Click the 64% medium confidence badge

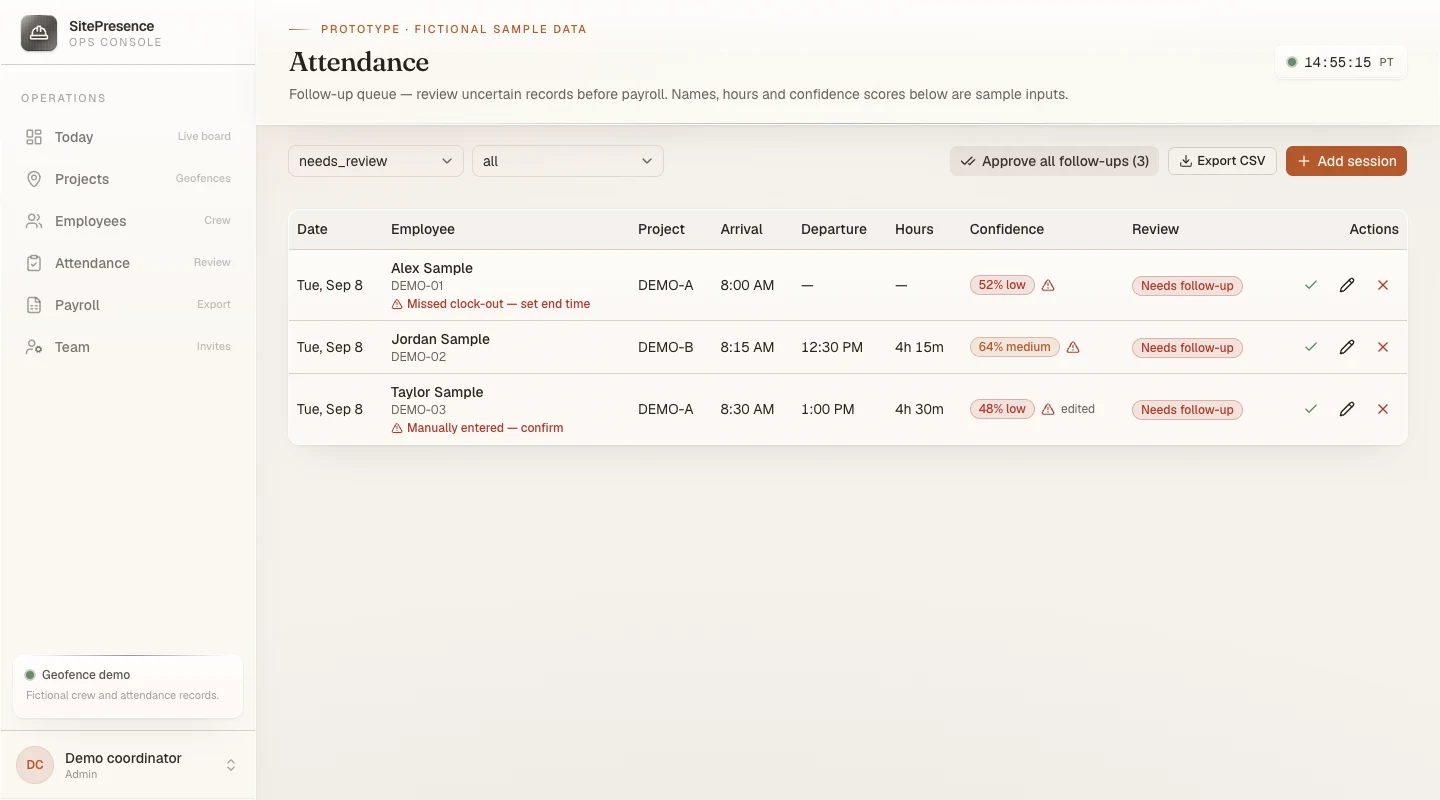[1015, 347]
